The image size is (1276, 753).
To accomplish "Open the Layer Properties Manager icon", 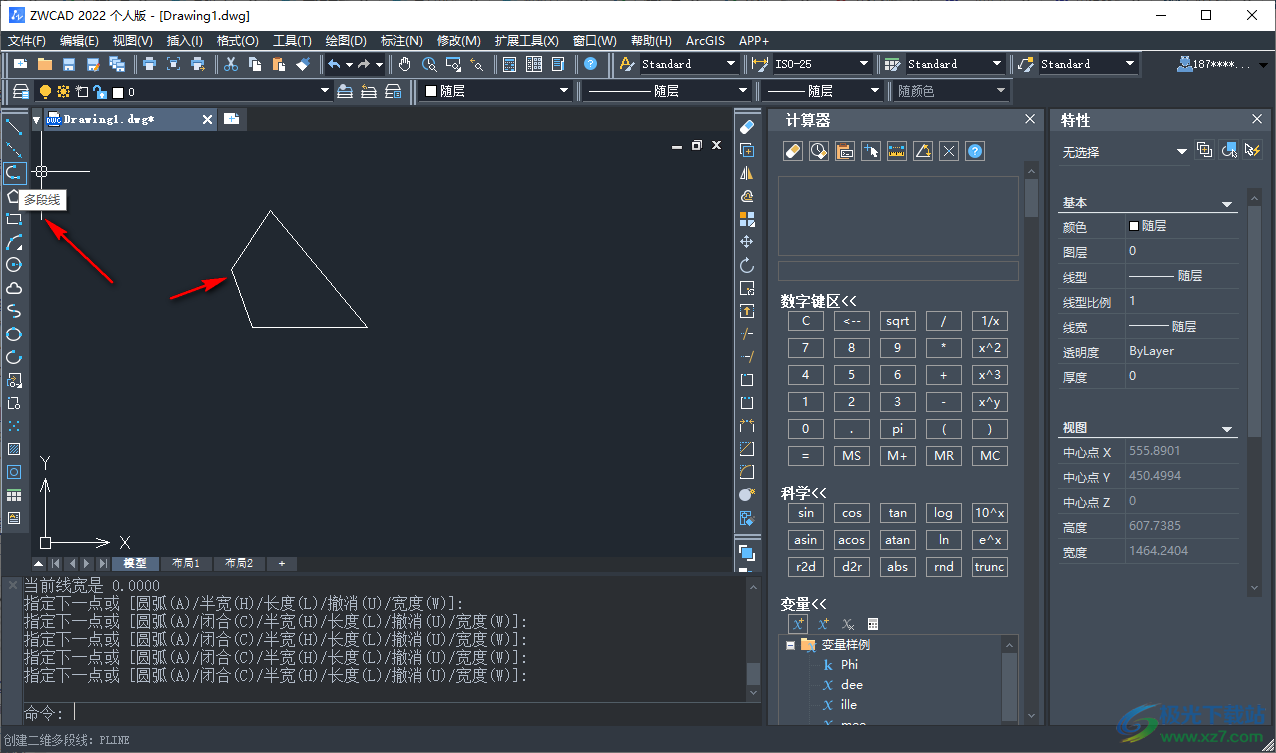I will pyautogui.click(x=20, y=91).
